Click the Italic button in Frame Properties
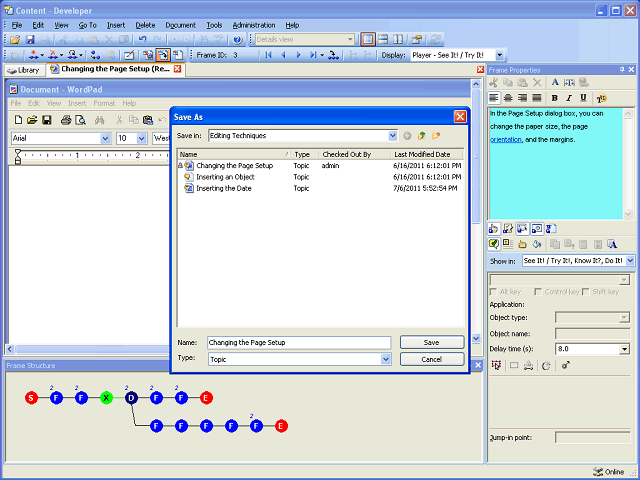This screenshot has height=480, width=640. [x=569, y=98]
